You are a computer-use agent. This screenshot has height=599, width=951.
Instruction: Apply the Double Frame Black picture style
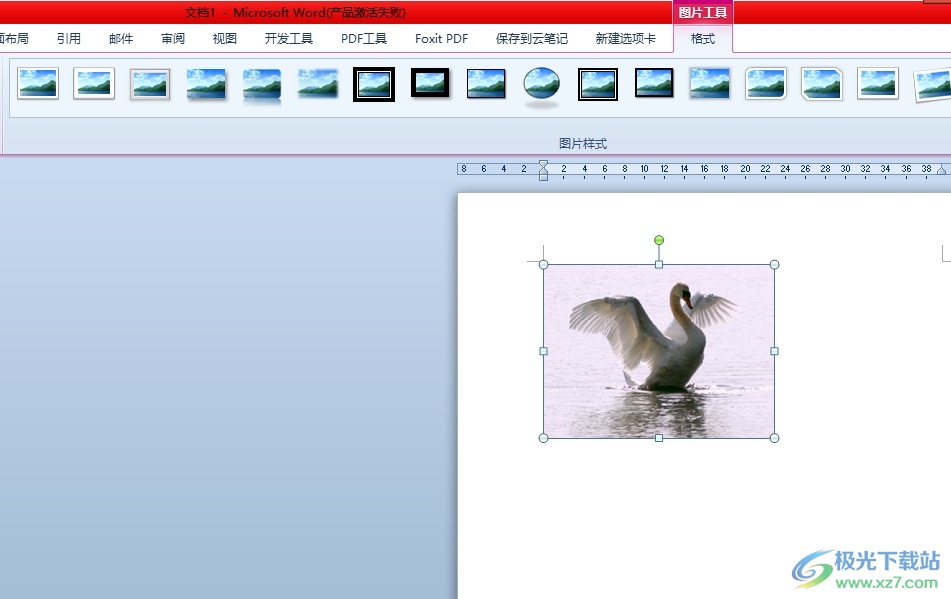point(374,84)
